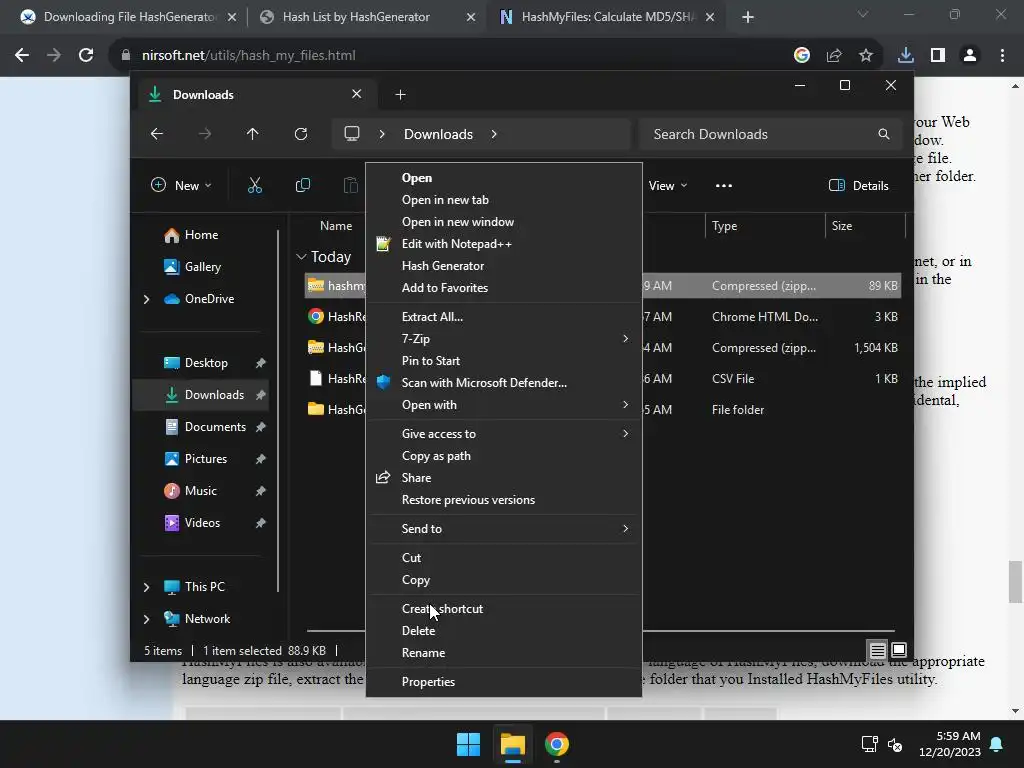Open notifications bell in system tray
The width and height of the screenshot is (1024, 768).
click(997, 744)
